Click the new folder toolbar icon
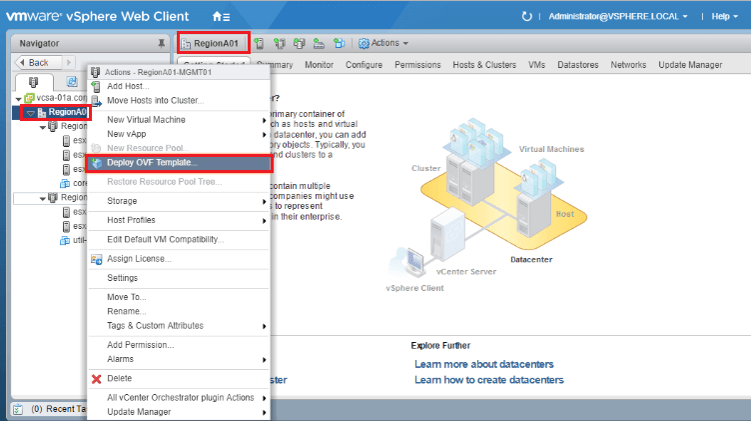 [x=299, y=44]
